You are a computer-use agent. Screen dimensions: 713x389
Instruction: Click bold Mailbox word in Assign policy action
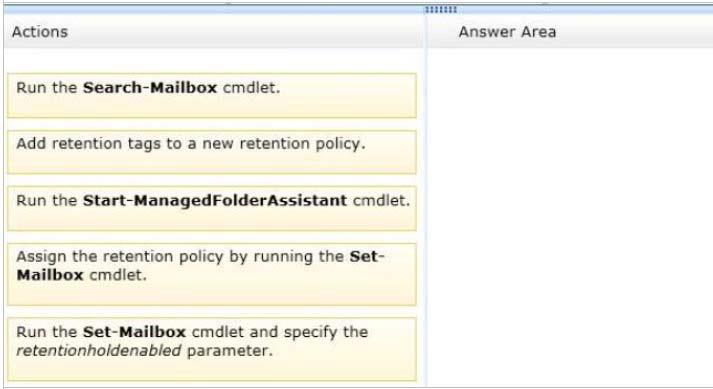coord(50,275)
